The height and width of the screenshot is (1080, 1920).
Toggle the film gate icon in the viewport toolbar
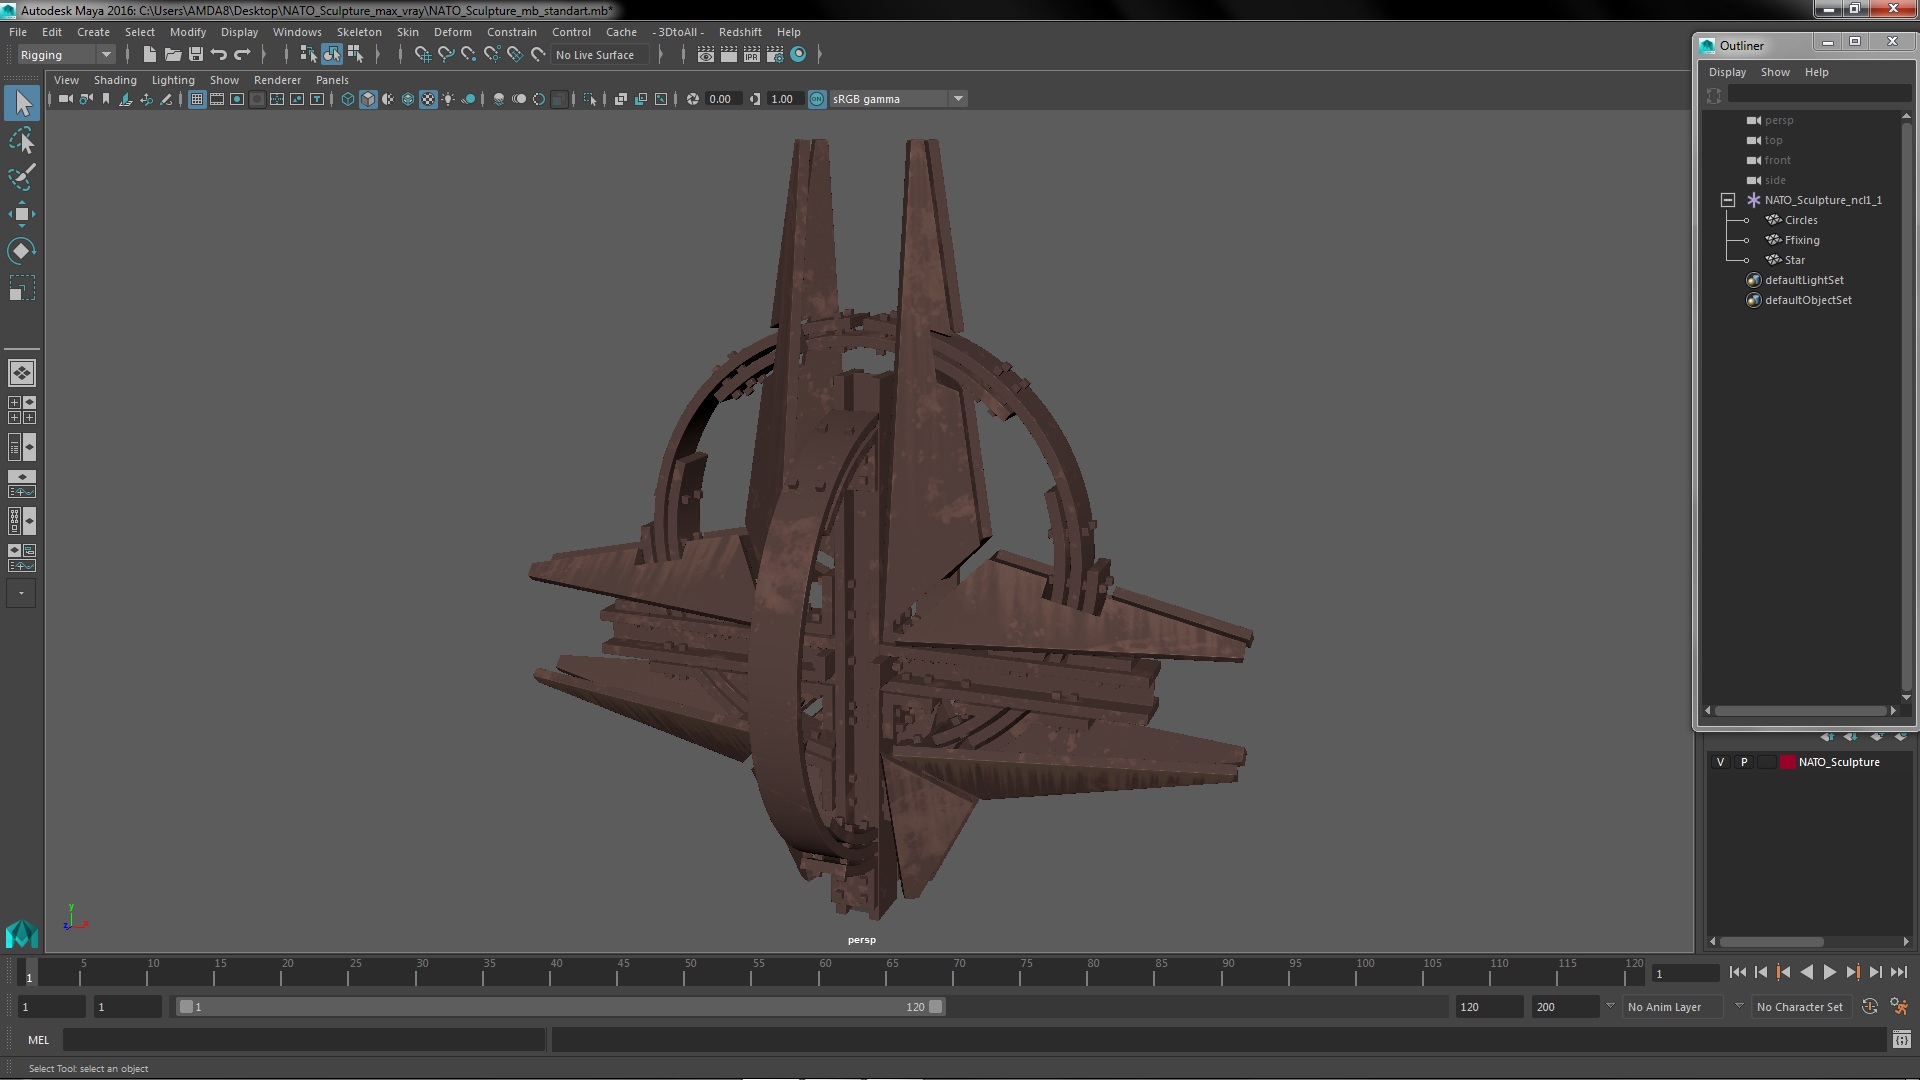point(217,99)
